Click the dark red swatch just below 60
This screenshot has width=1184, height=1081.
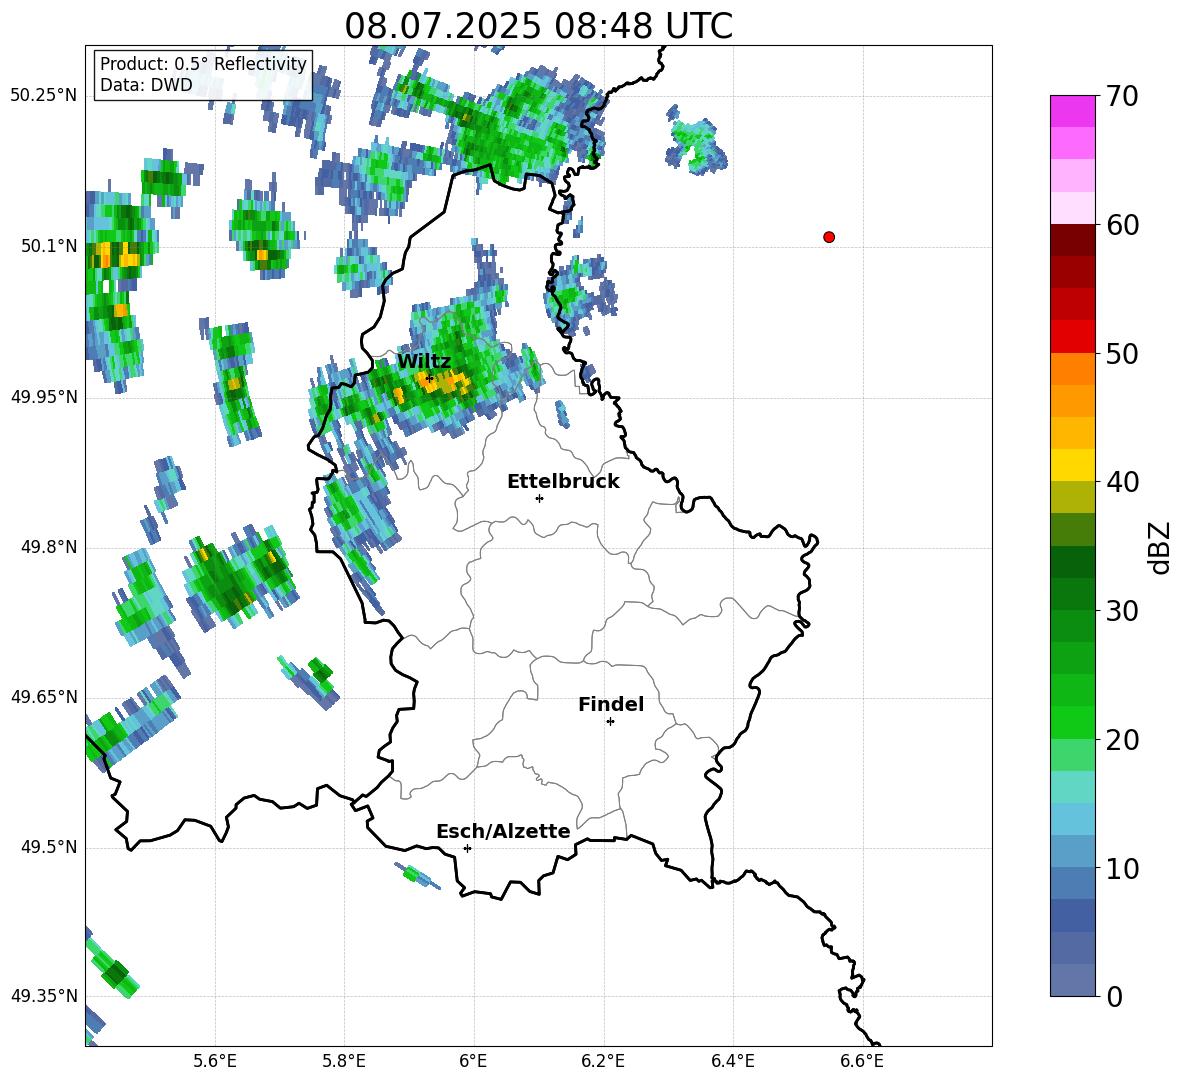(x=1072, y=240)
